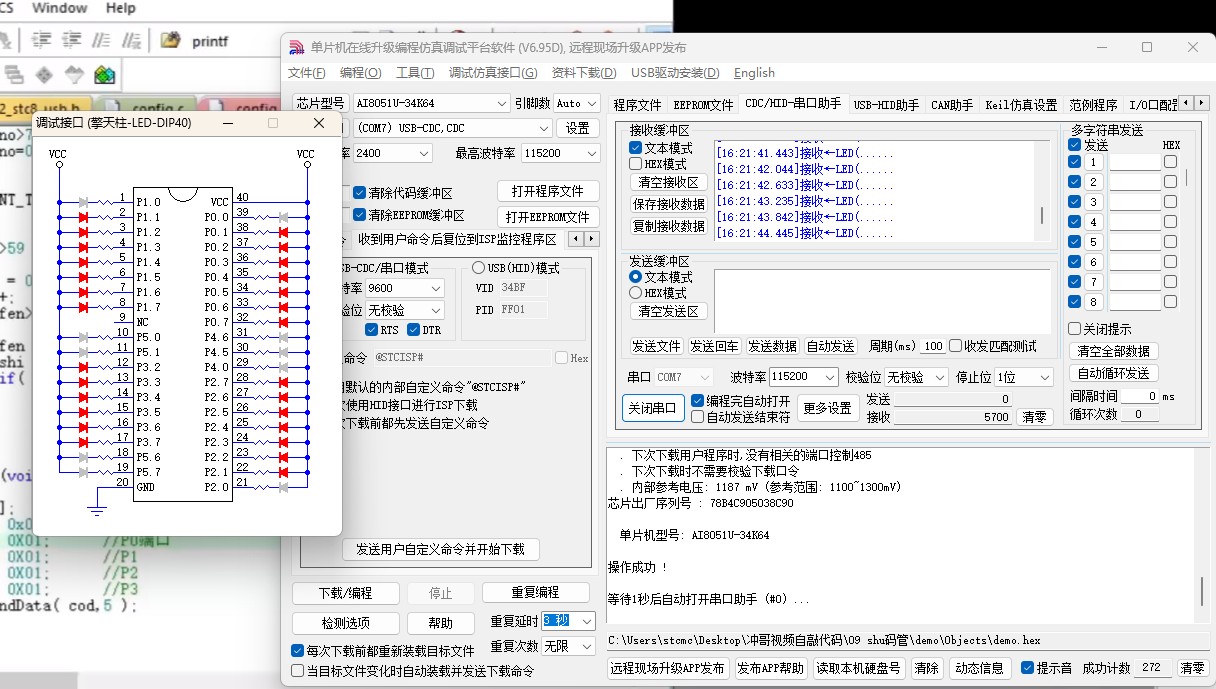This screenshot has width=1216, height=689.
Task: Uncheck the RTS checkbox
Action: (x=372, y=330)
